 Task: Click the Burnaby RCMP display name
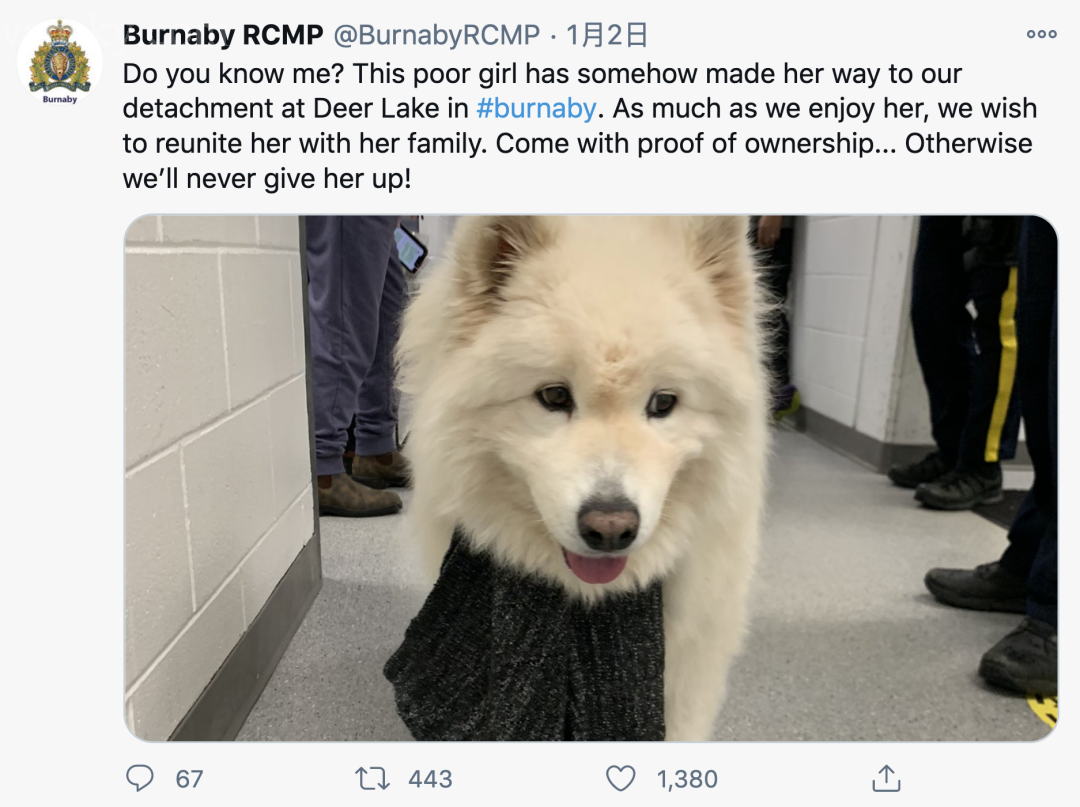tap(222, 34)
